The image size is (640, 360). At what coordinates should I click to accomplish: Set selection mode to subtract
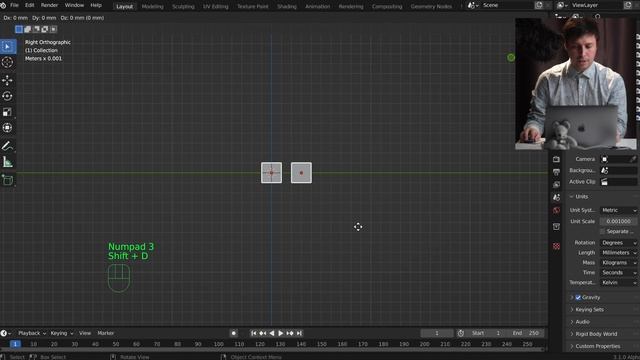coord(36,29)
